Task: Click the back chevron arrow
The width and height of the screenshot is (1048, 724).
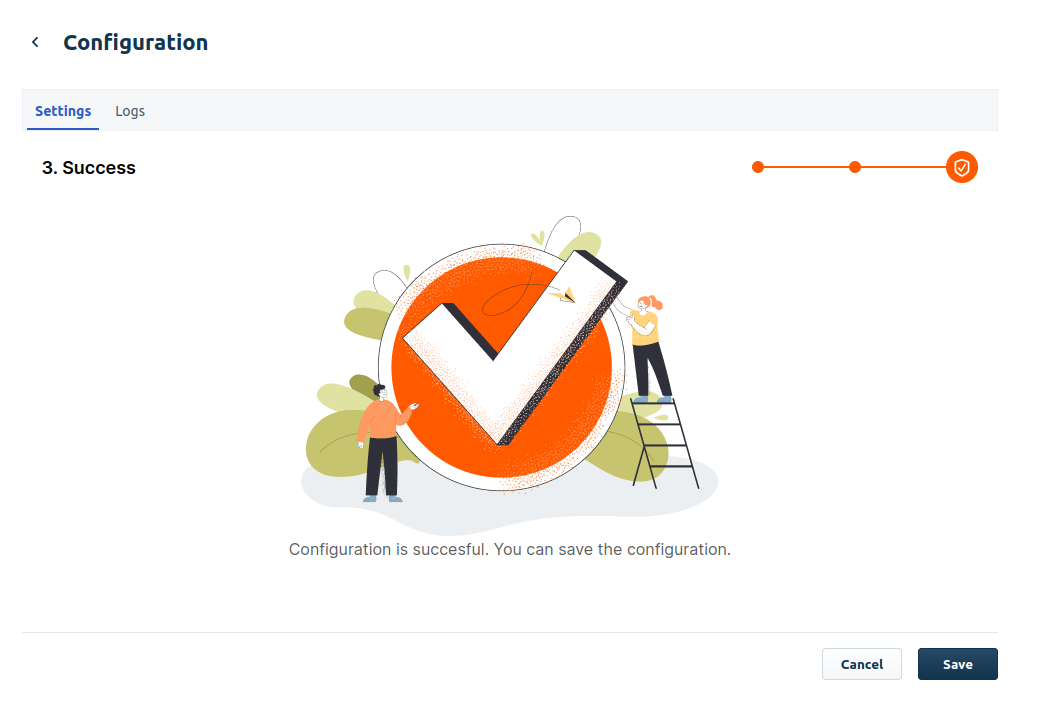Action: 35,42
